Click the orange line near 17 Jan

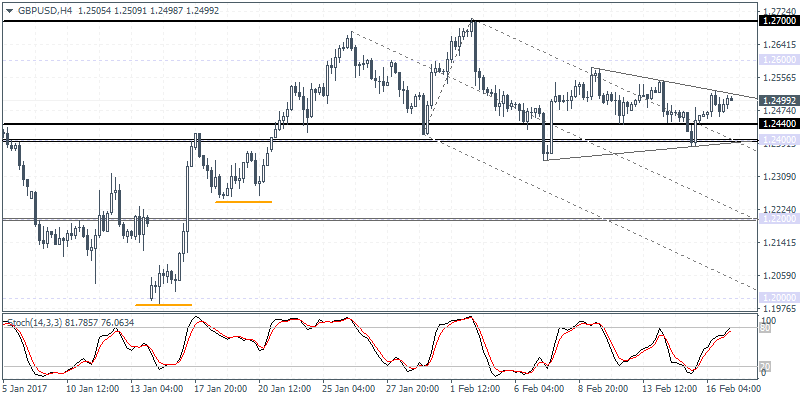pyautogui.click(x=243, y=201)
